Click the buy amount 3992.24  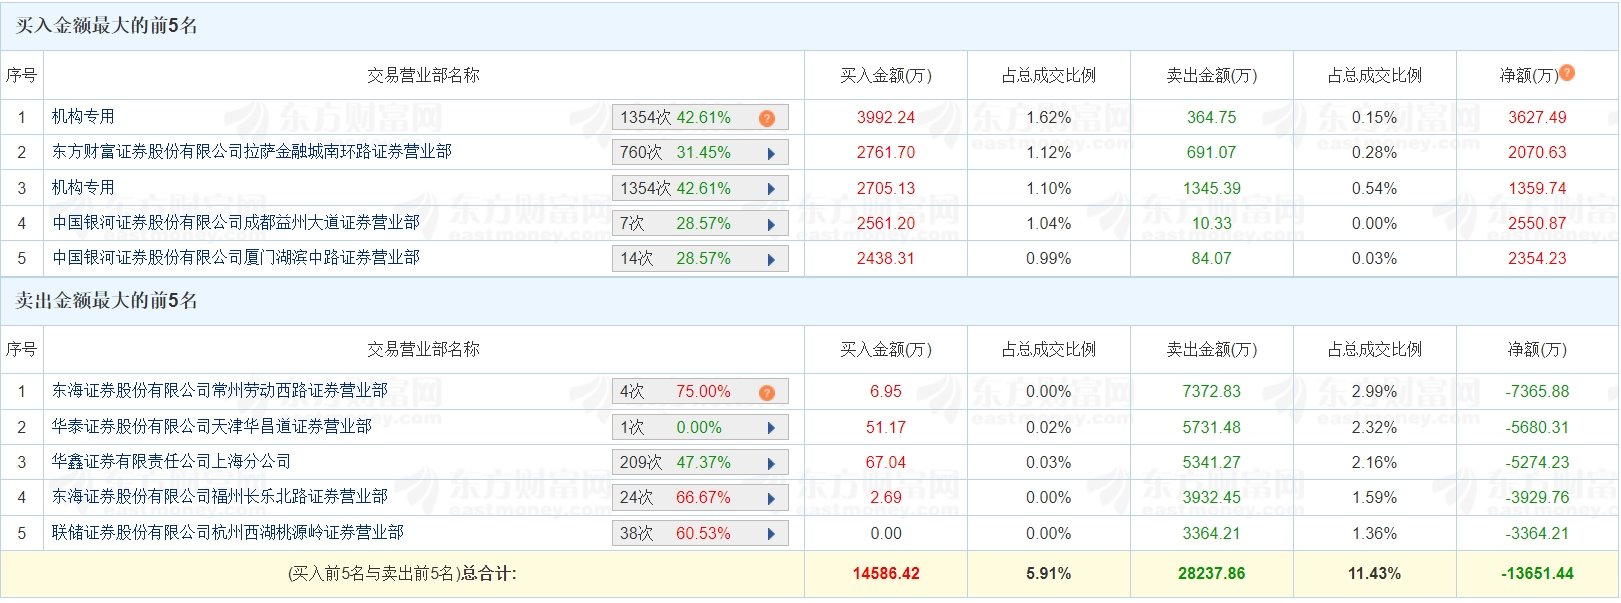(x=886, y=117)
